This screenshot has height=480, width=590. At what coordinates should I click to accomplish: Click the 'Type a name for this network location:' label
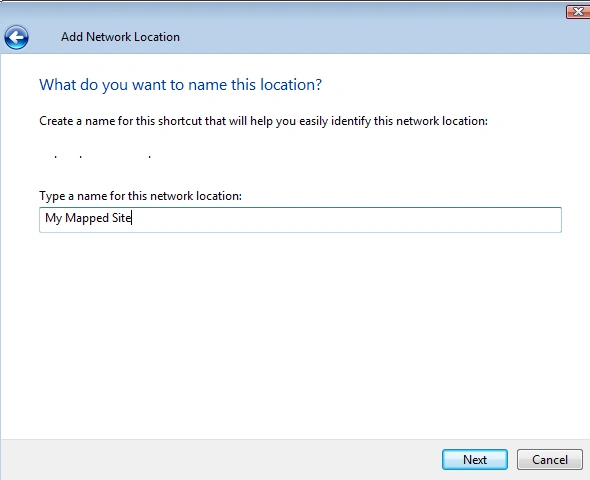click(x=140, y=196)
